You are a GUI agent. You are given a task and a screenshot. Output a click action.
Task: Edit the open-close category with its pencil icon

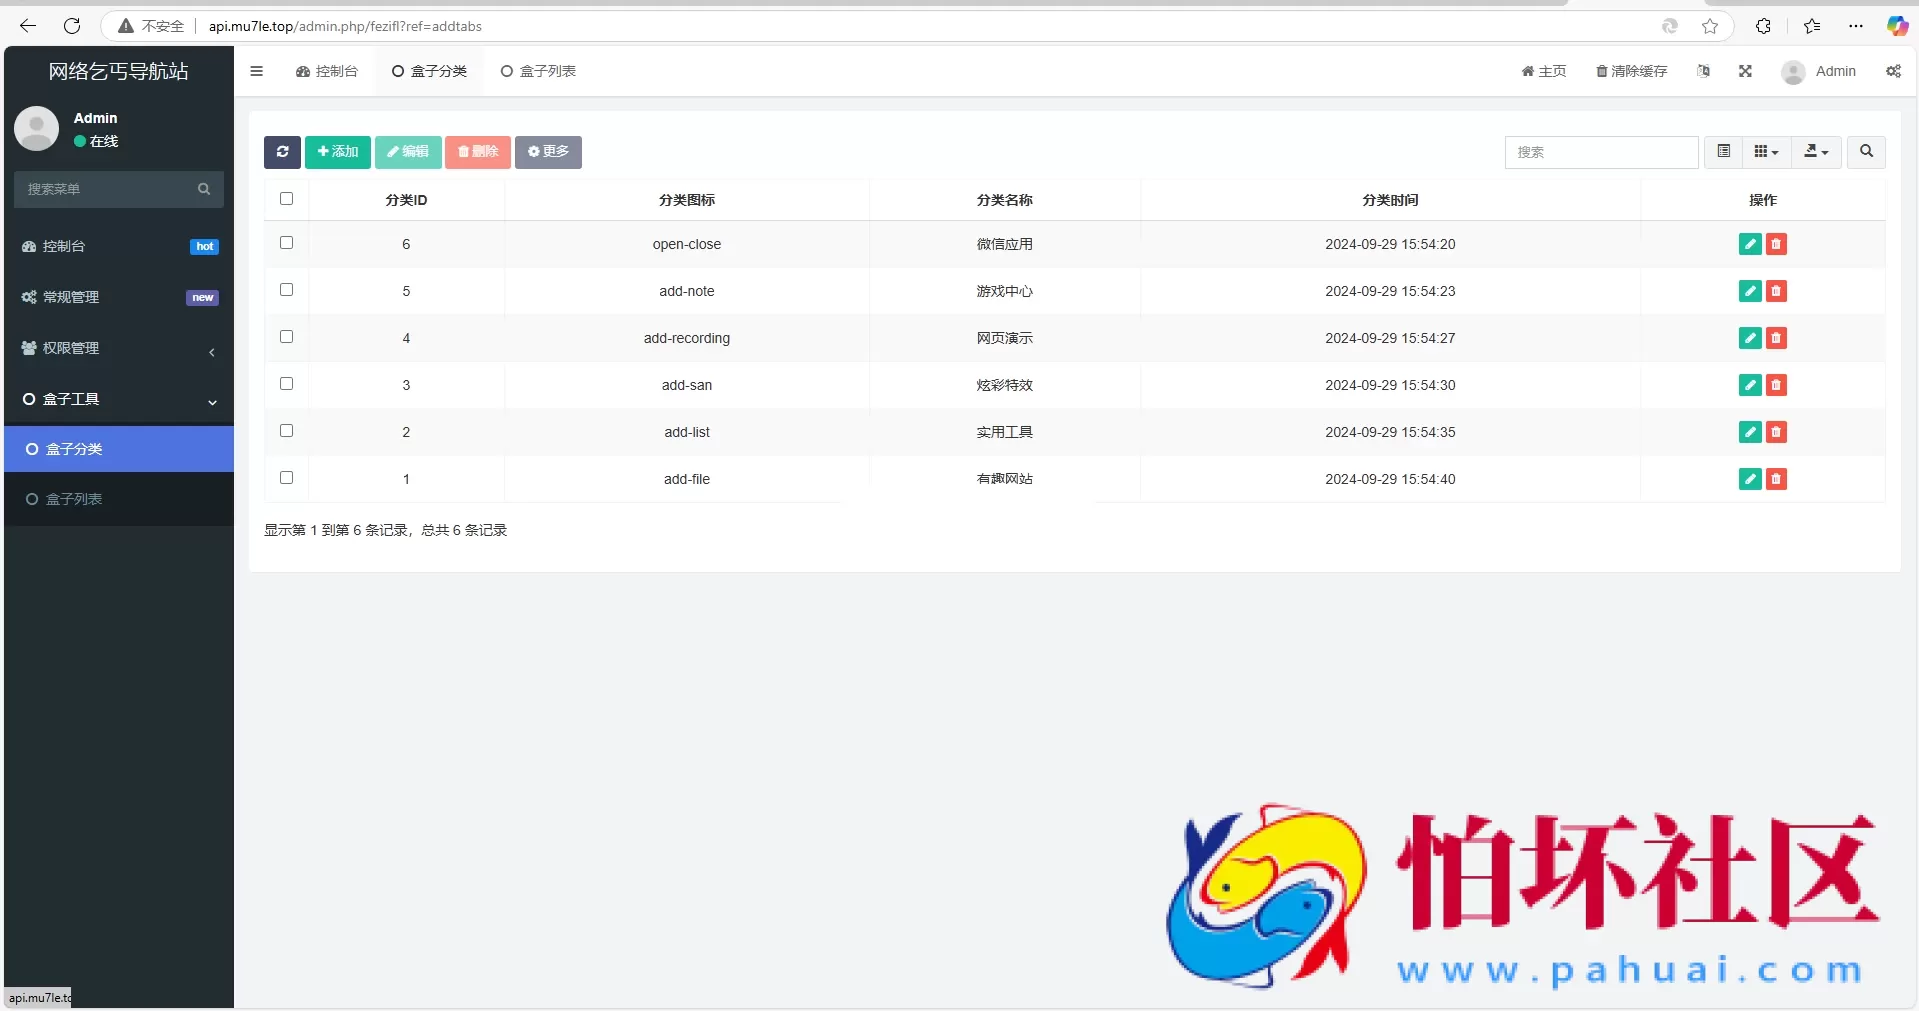pyautogui.click(x=1749, y=243)
